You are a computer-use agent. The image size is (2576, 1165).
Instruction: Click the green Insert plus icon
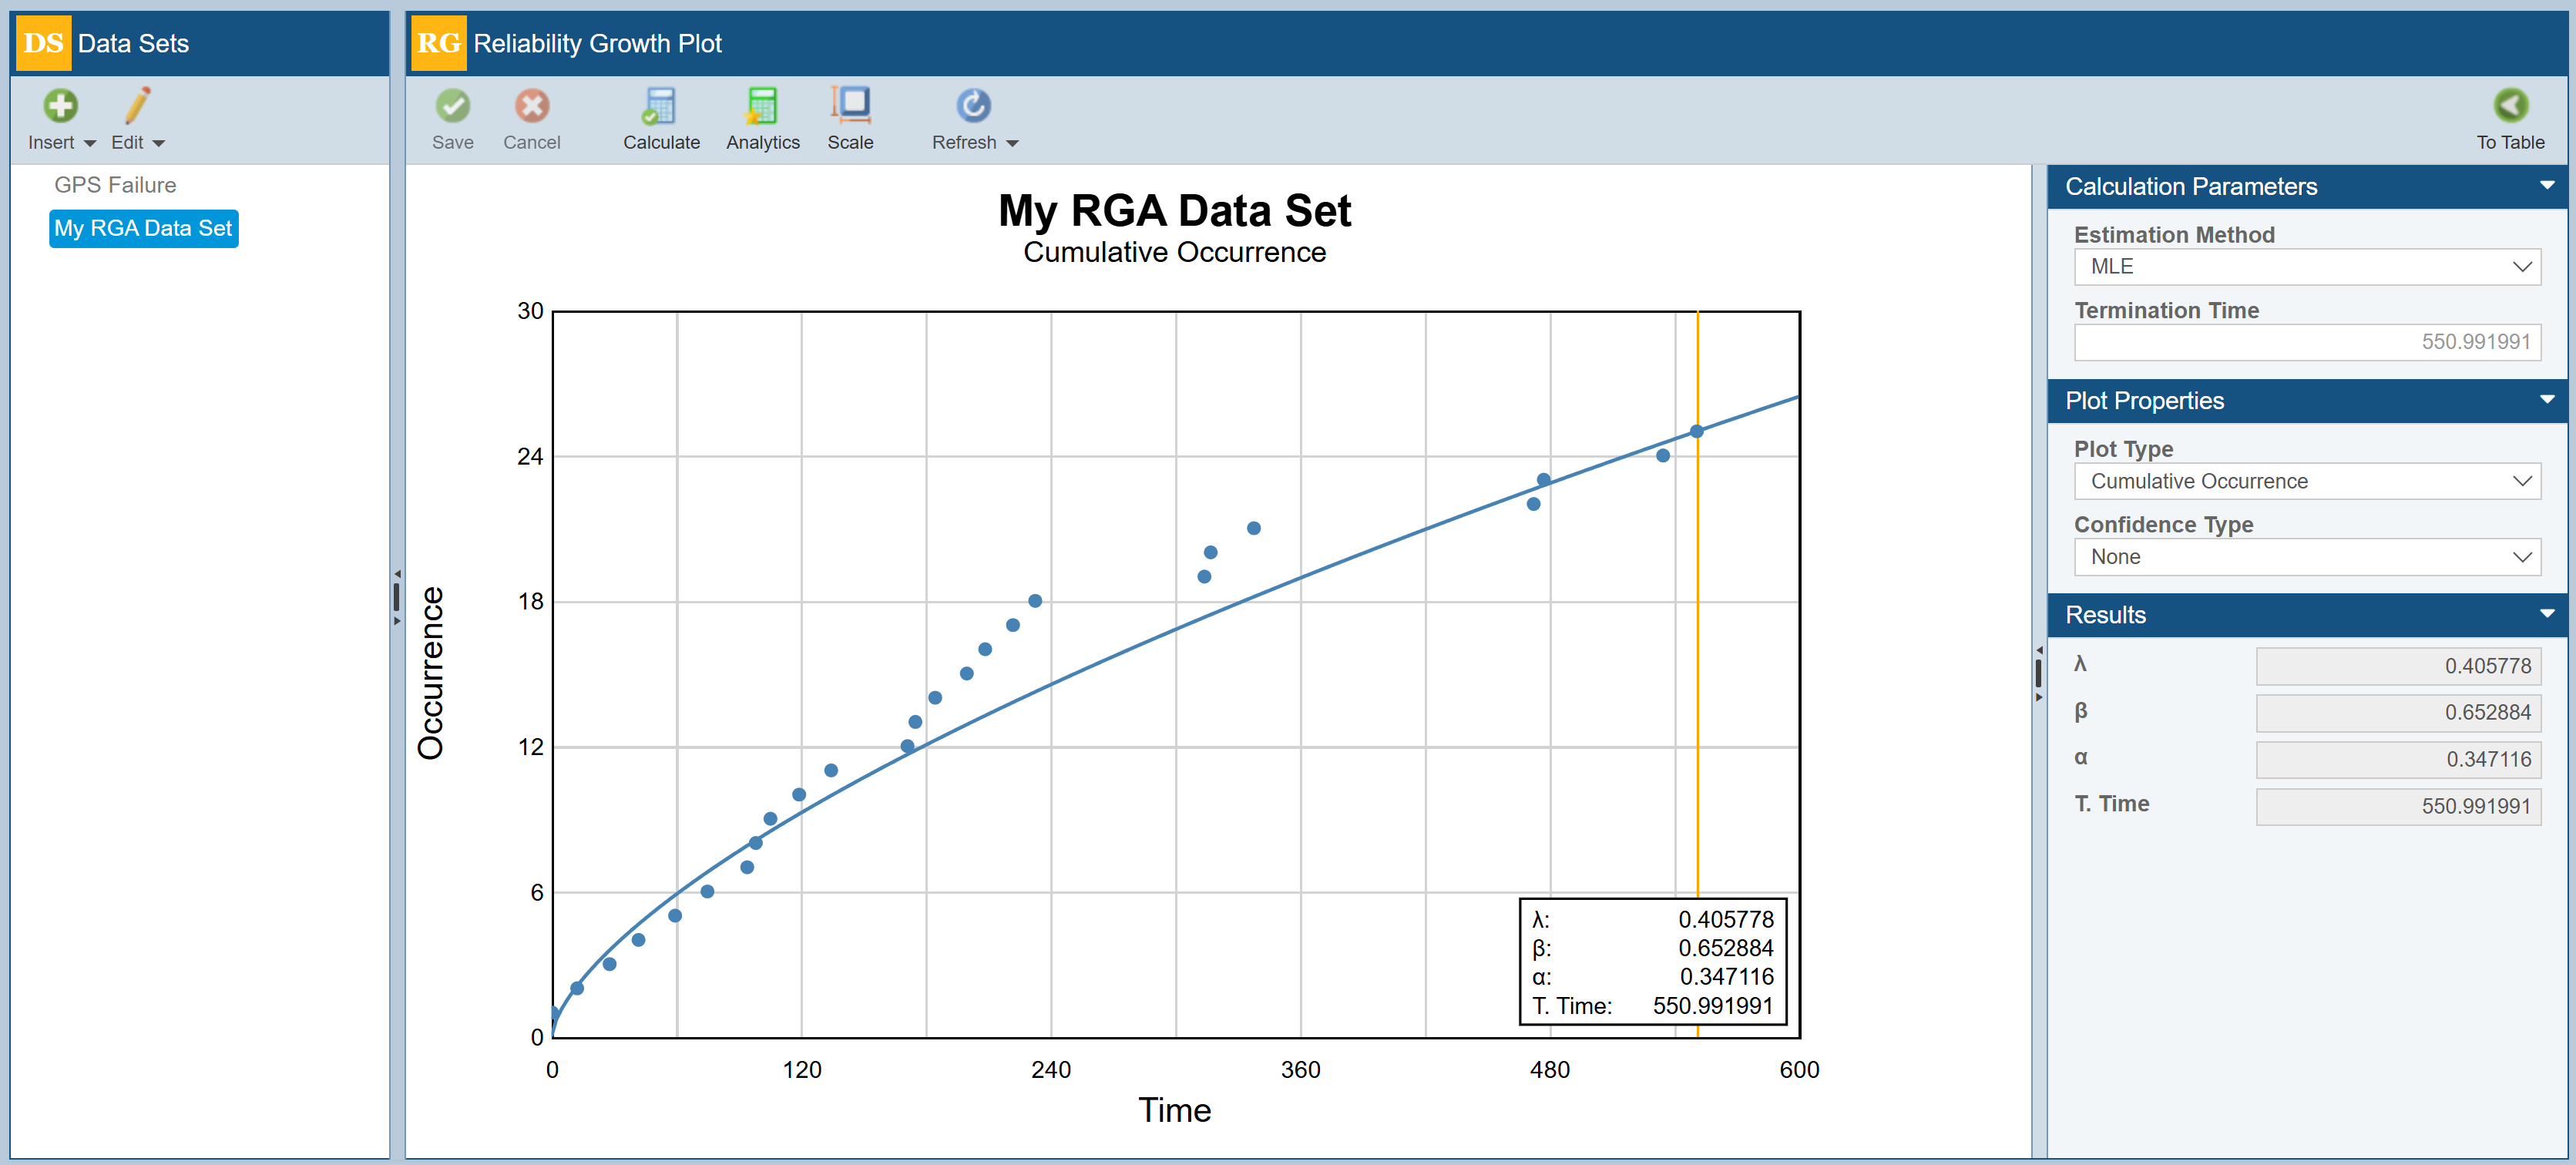tap(60, 105)
